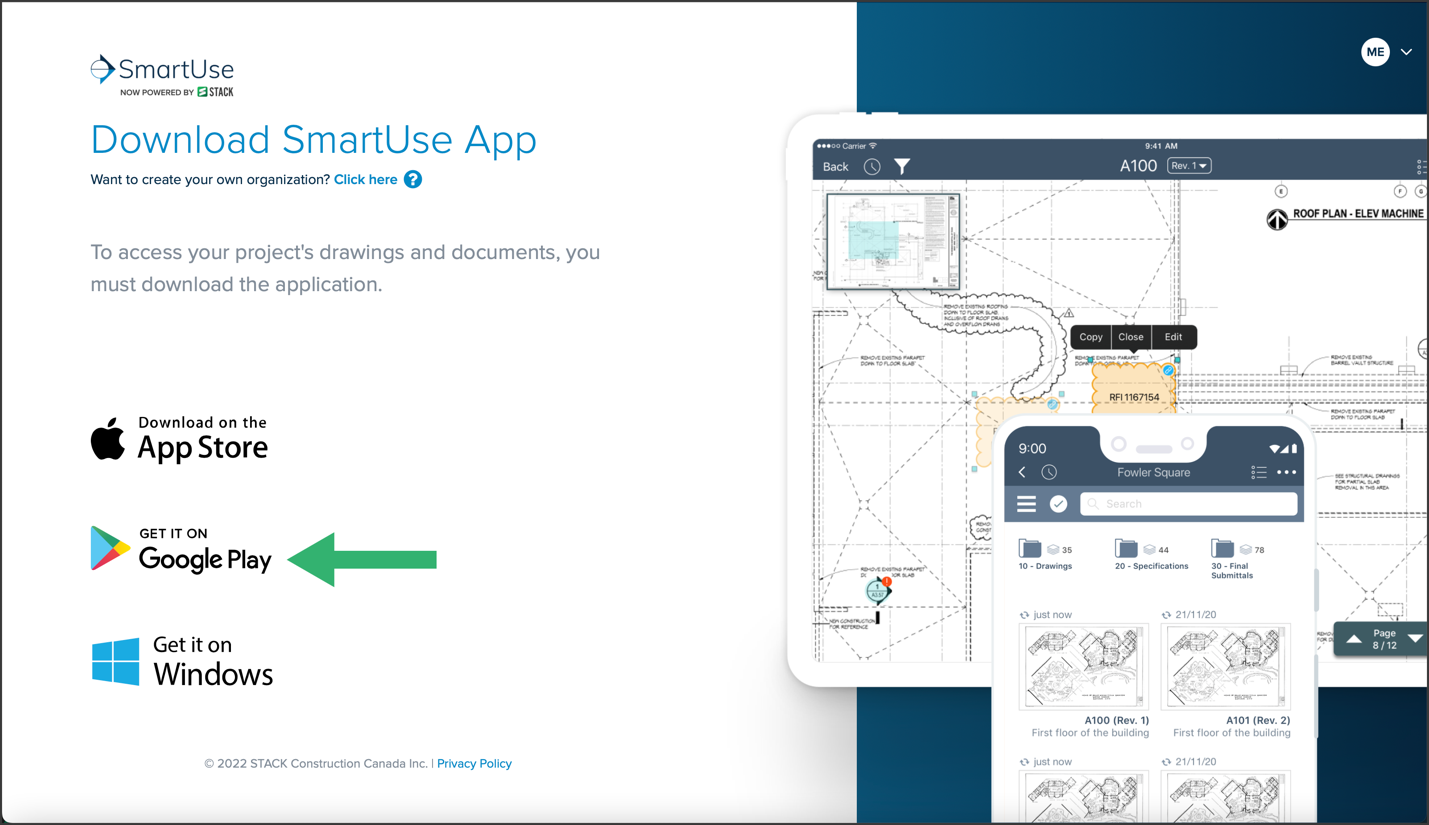
Task: Tap the clock icon in Fowler Square header
Action: (1049, 472)
